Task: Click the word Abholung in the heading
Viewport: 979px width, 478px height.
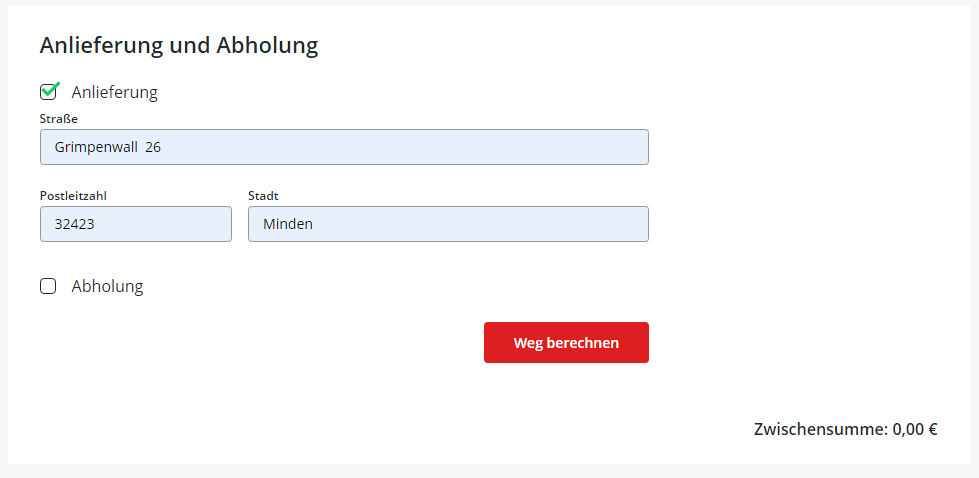Action: (267, 45)
